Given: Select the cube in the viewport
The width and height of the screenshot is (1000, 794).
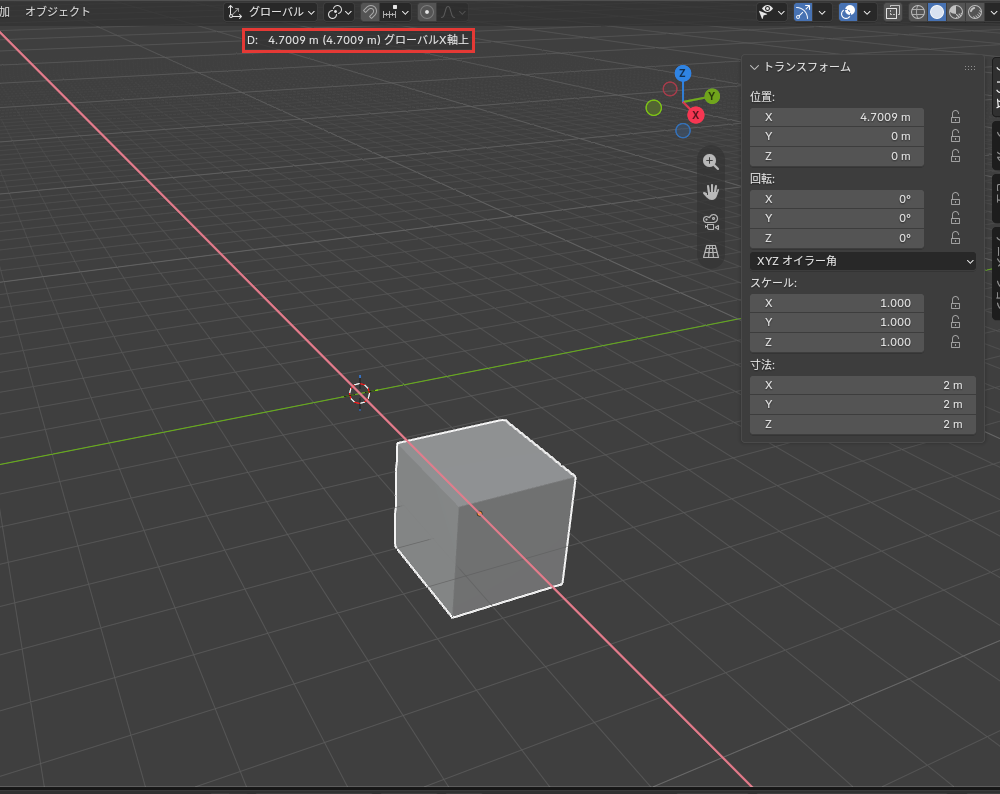Looking at the screenshot, I should 485,518.
